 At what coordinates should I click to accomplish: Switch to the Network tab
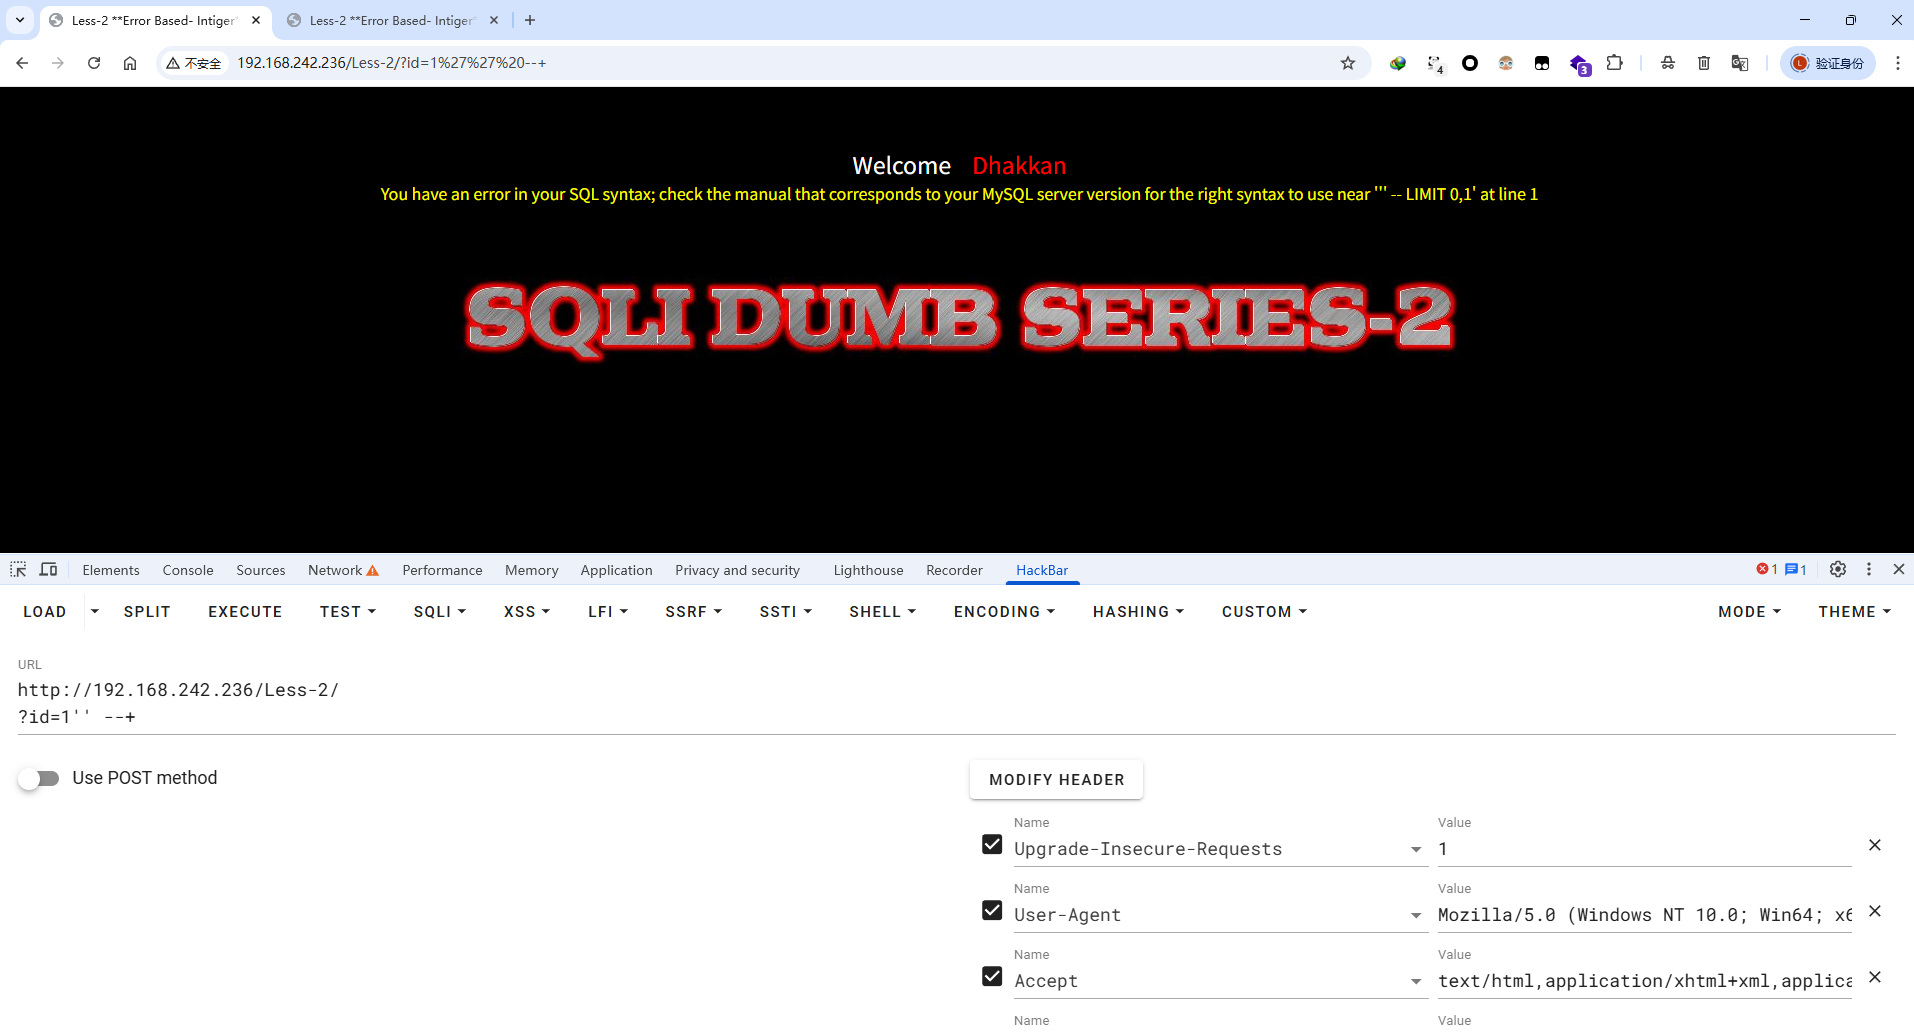[343, 570]
